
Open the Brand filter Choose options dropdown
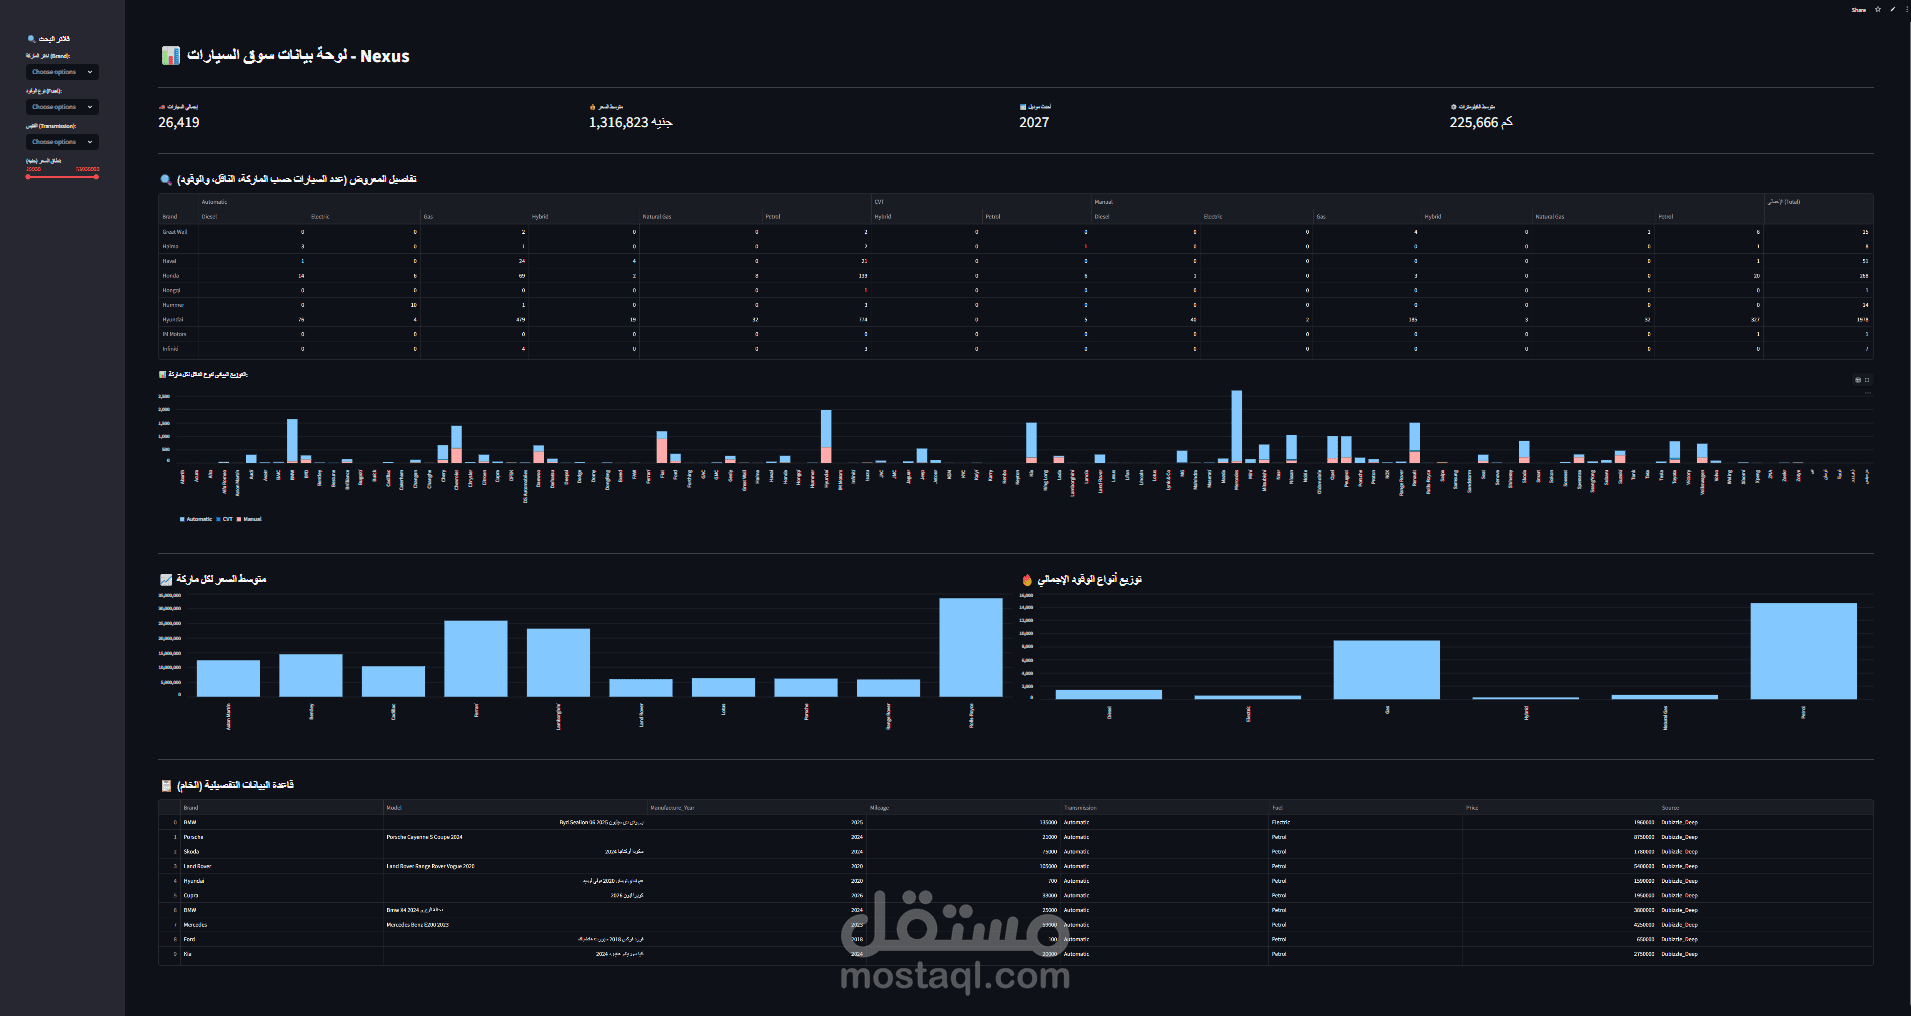tap(62, 71)
